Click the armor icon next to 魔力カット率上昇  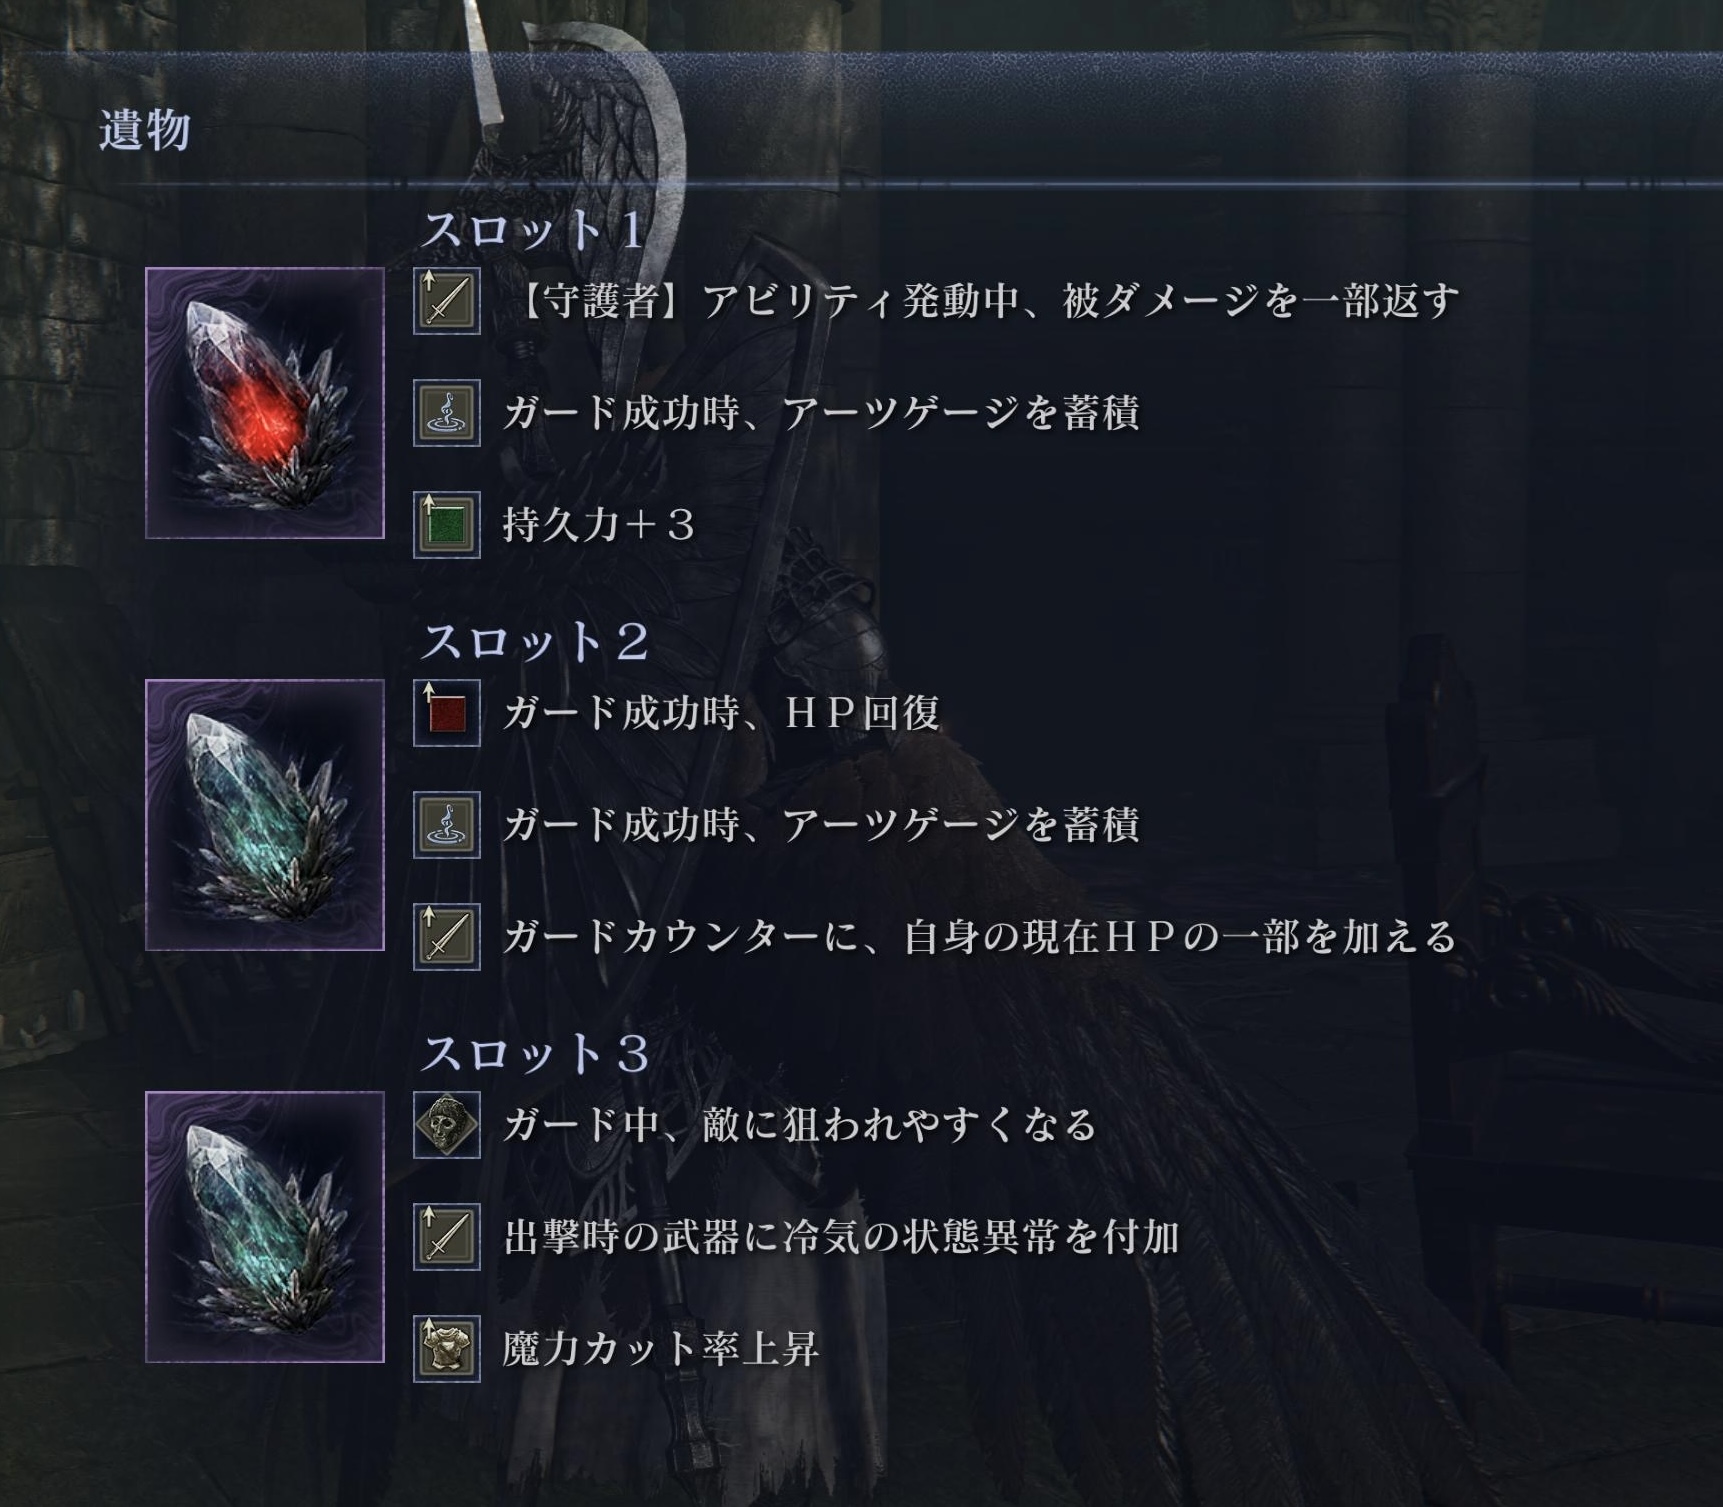point(447,1349)
